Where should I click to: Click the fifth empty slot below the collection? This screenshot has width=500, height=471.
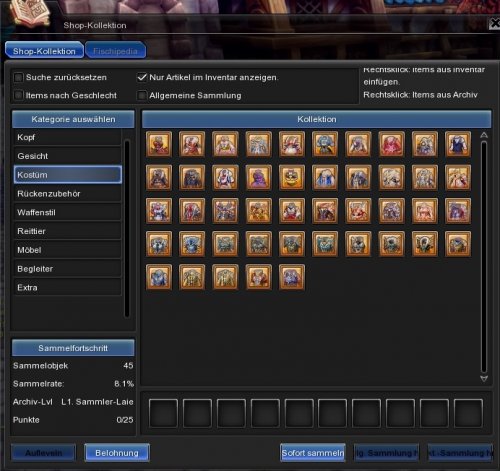click(x=299, y=413)
